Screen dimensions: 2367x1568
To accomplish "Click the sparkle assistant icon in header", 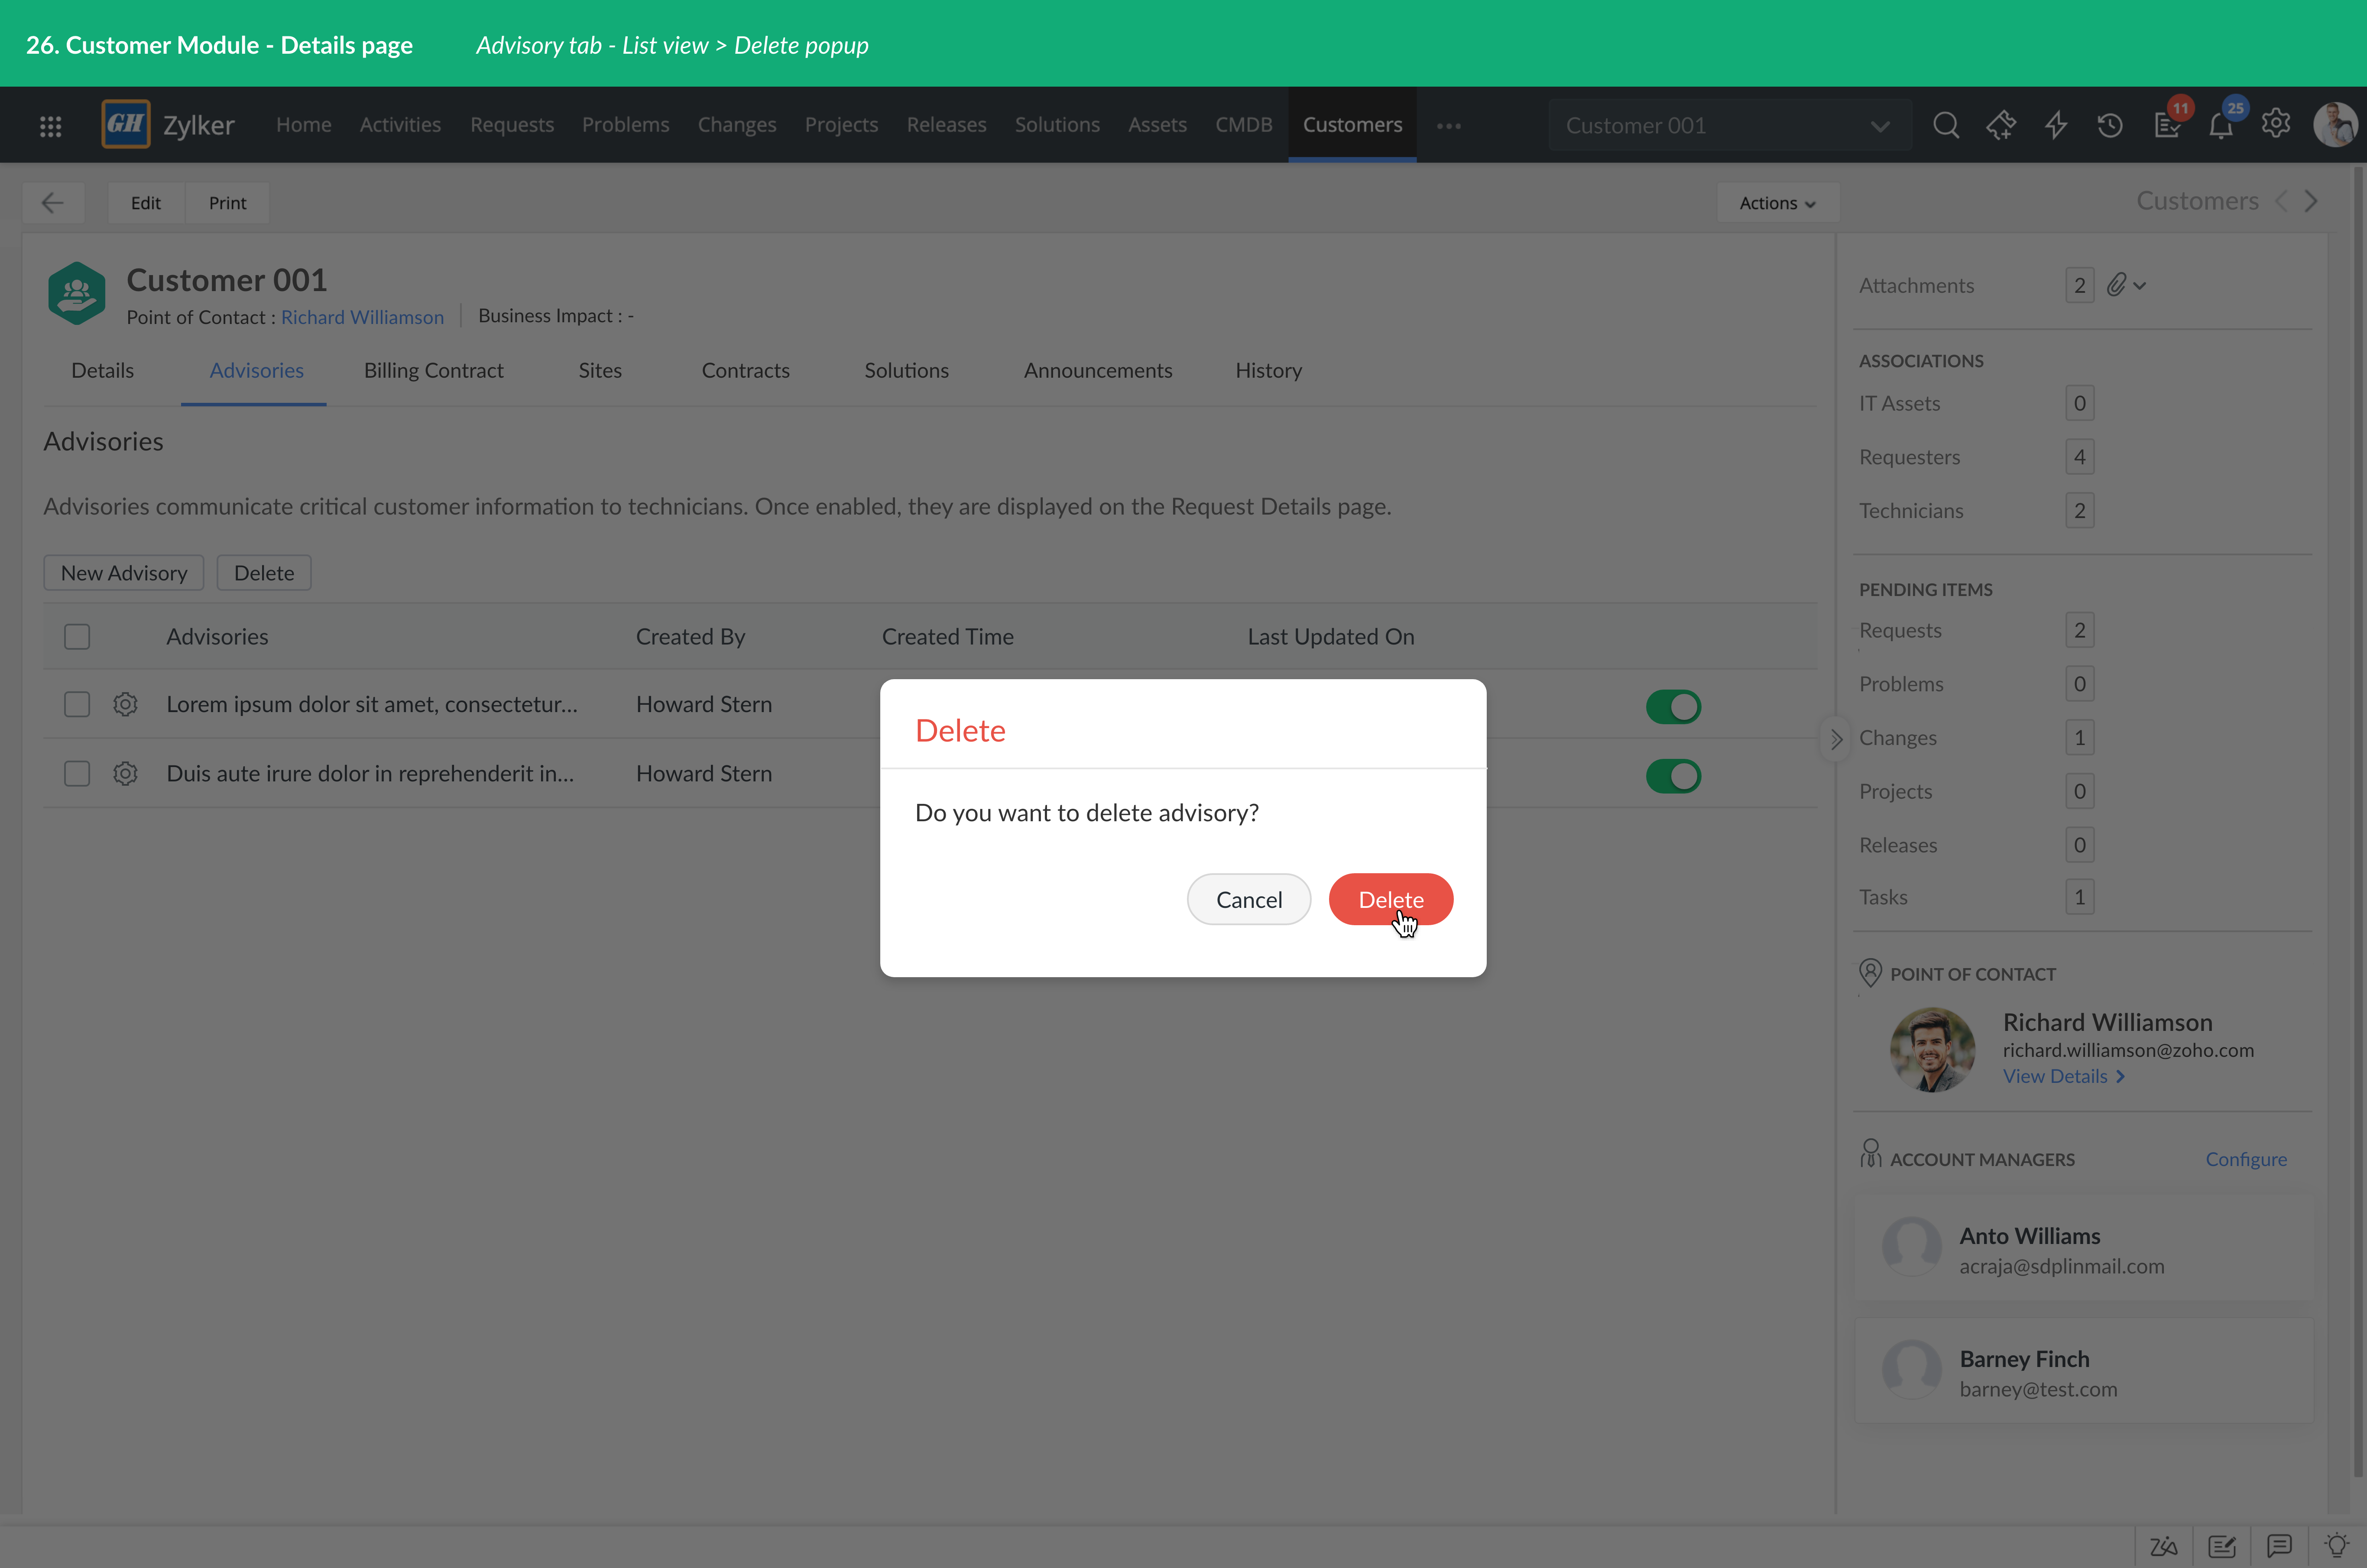I will (2001, 125).
